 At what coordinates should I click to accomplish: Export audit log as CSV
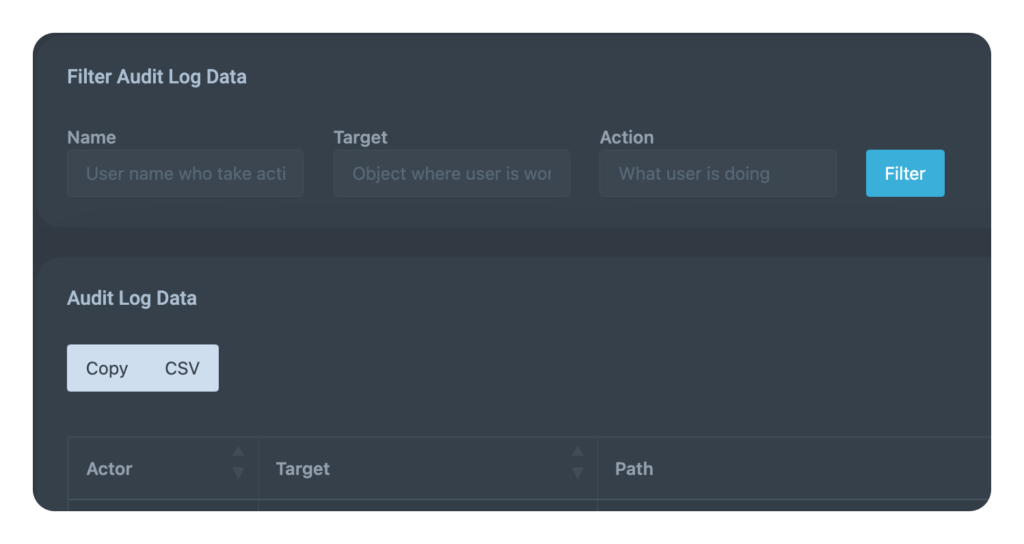[182, 368]
